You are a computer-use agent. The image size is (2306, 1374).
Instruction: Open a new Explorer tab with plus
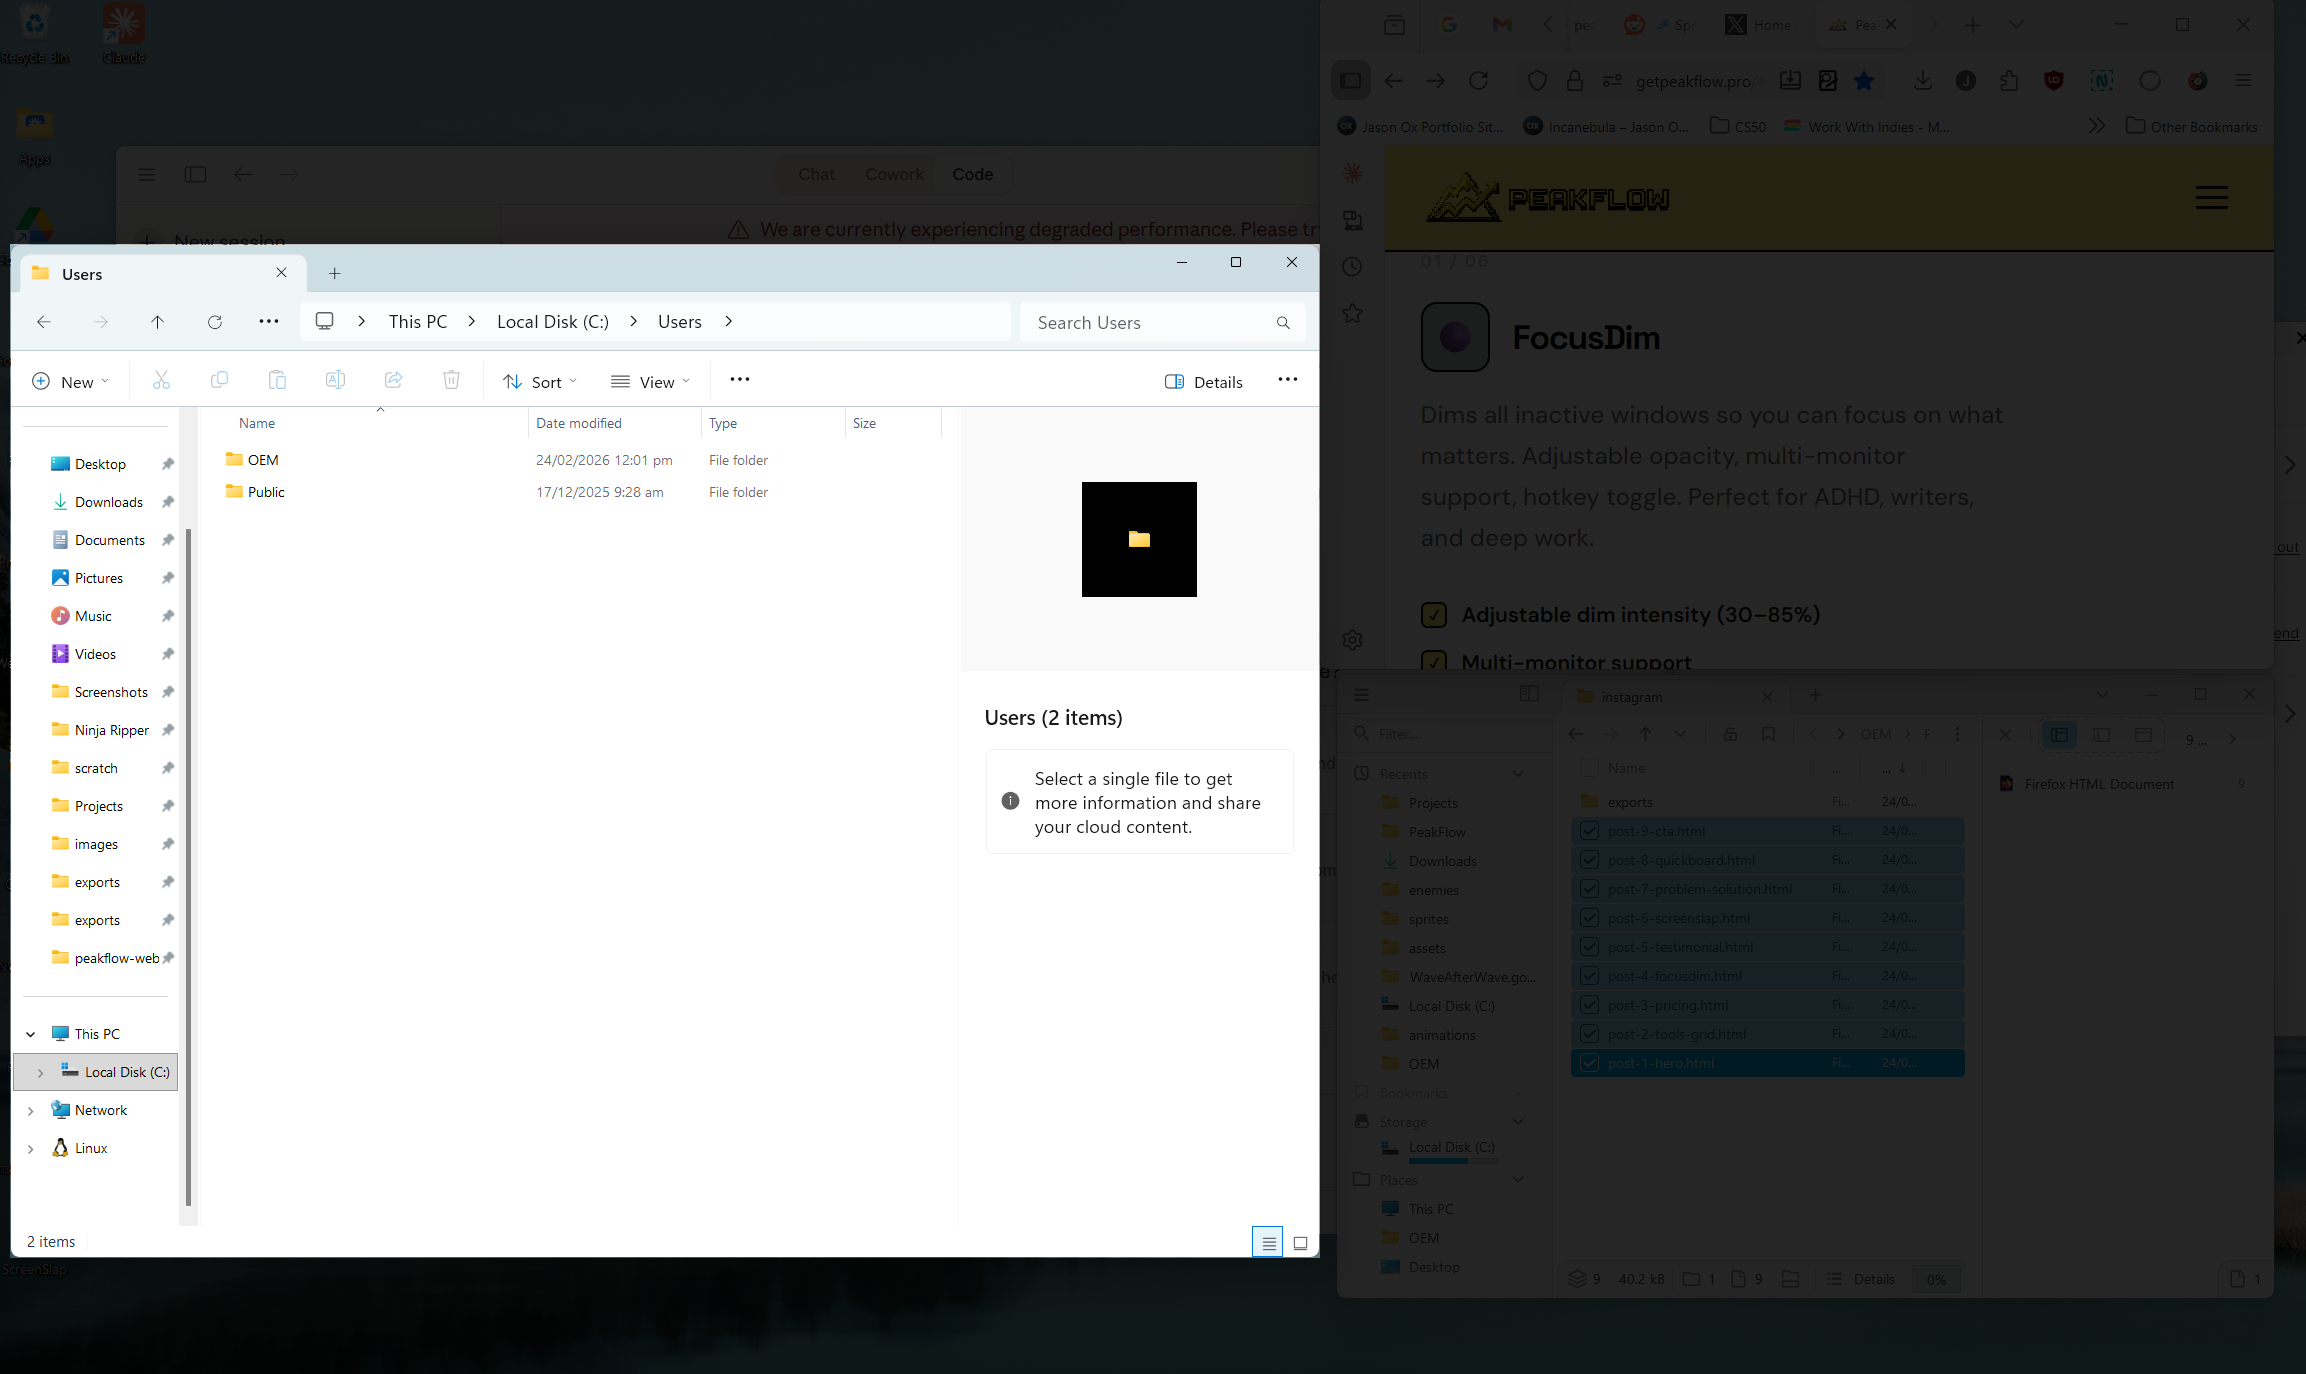pyautogui.click(x=335, y=274)
